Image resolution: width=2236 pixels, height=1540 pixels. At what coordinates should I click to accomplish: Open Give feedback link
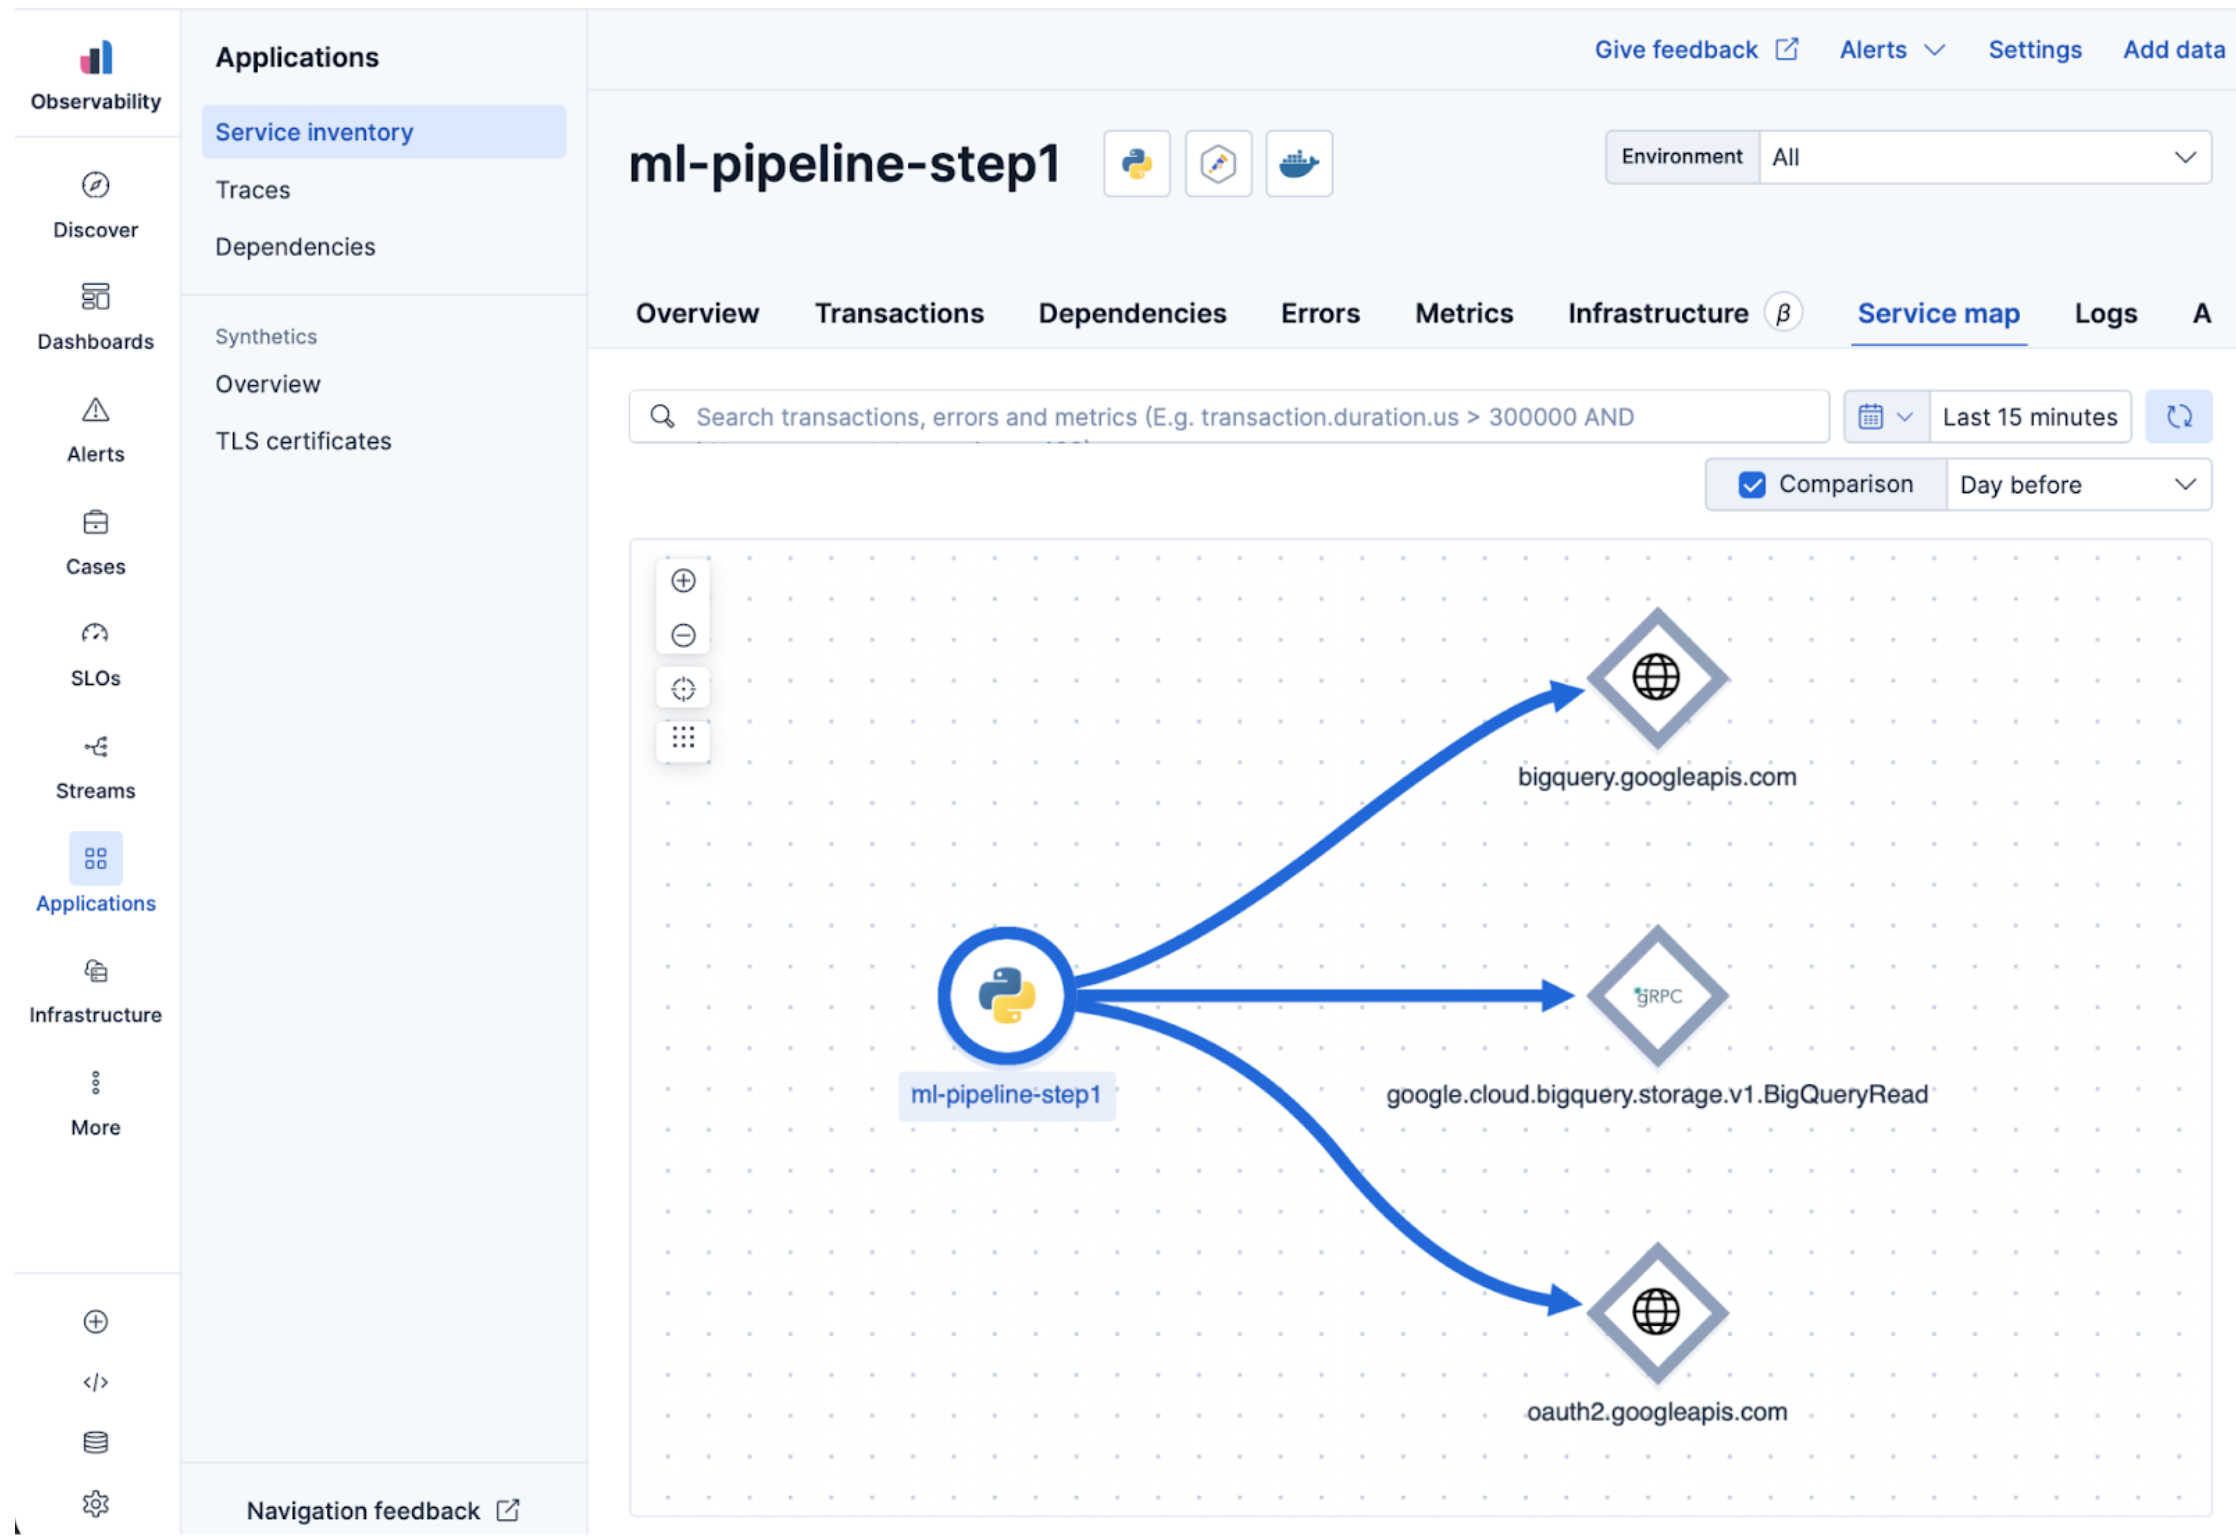(1696, 50)
